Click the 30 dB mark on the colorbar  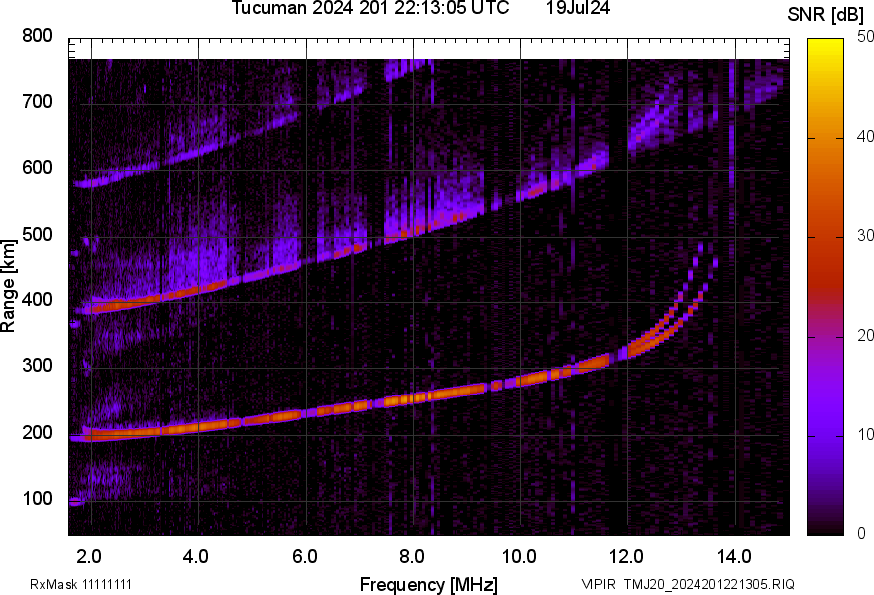(x=864, y=236)
